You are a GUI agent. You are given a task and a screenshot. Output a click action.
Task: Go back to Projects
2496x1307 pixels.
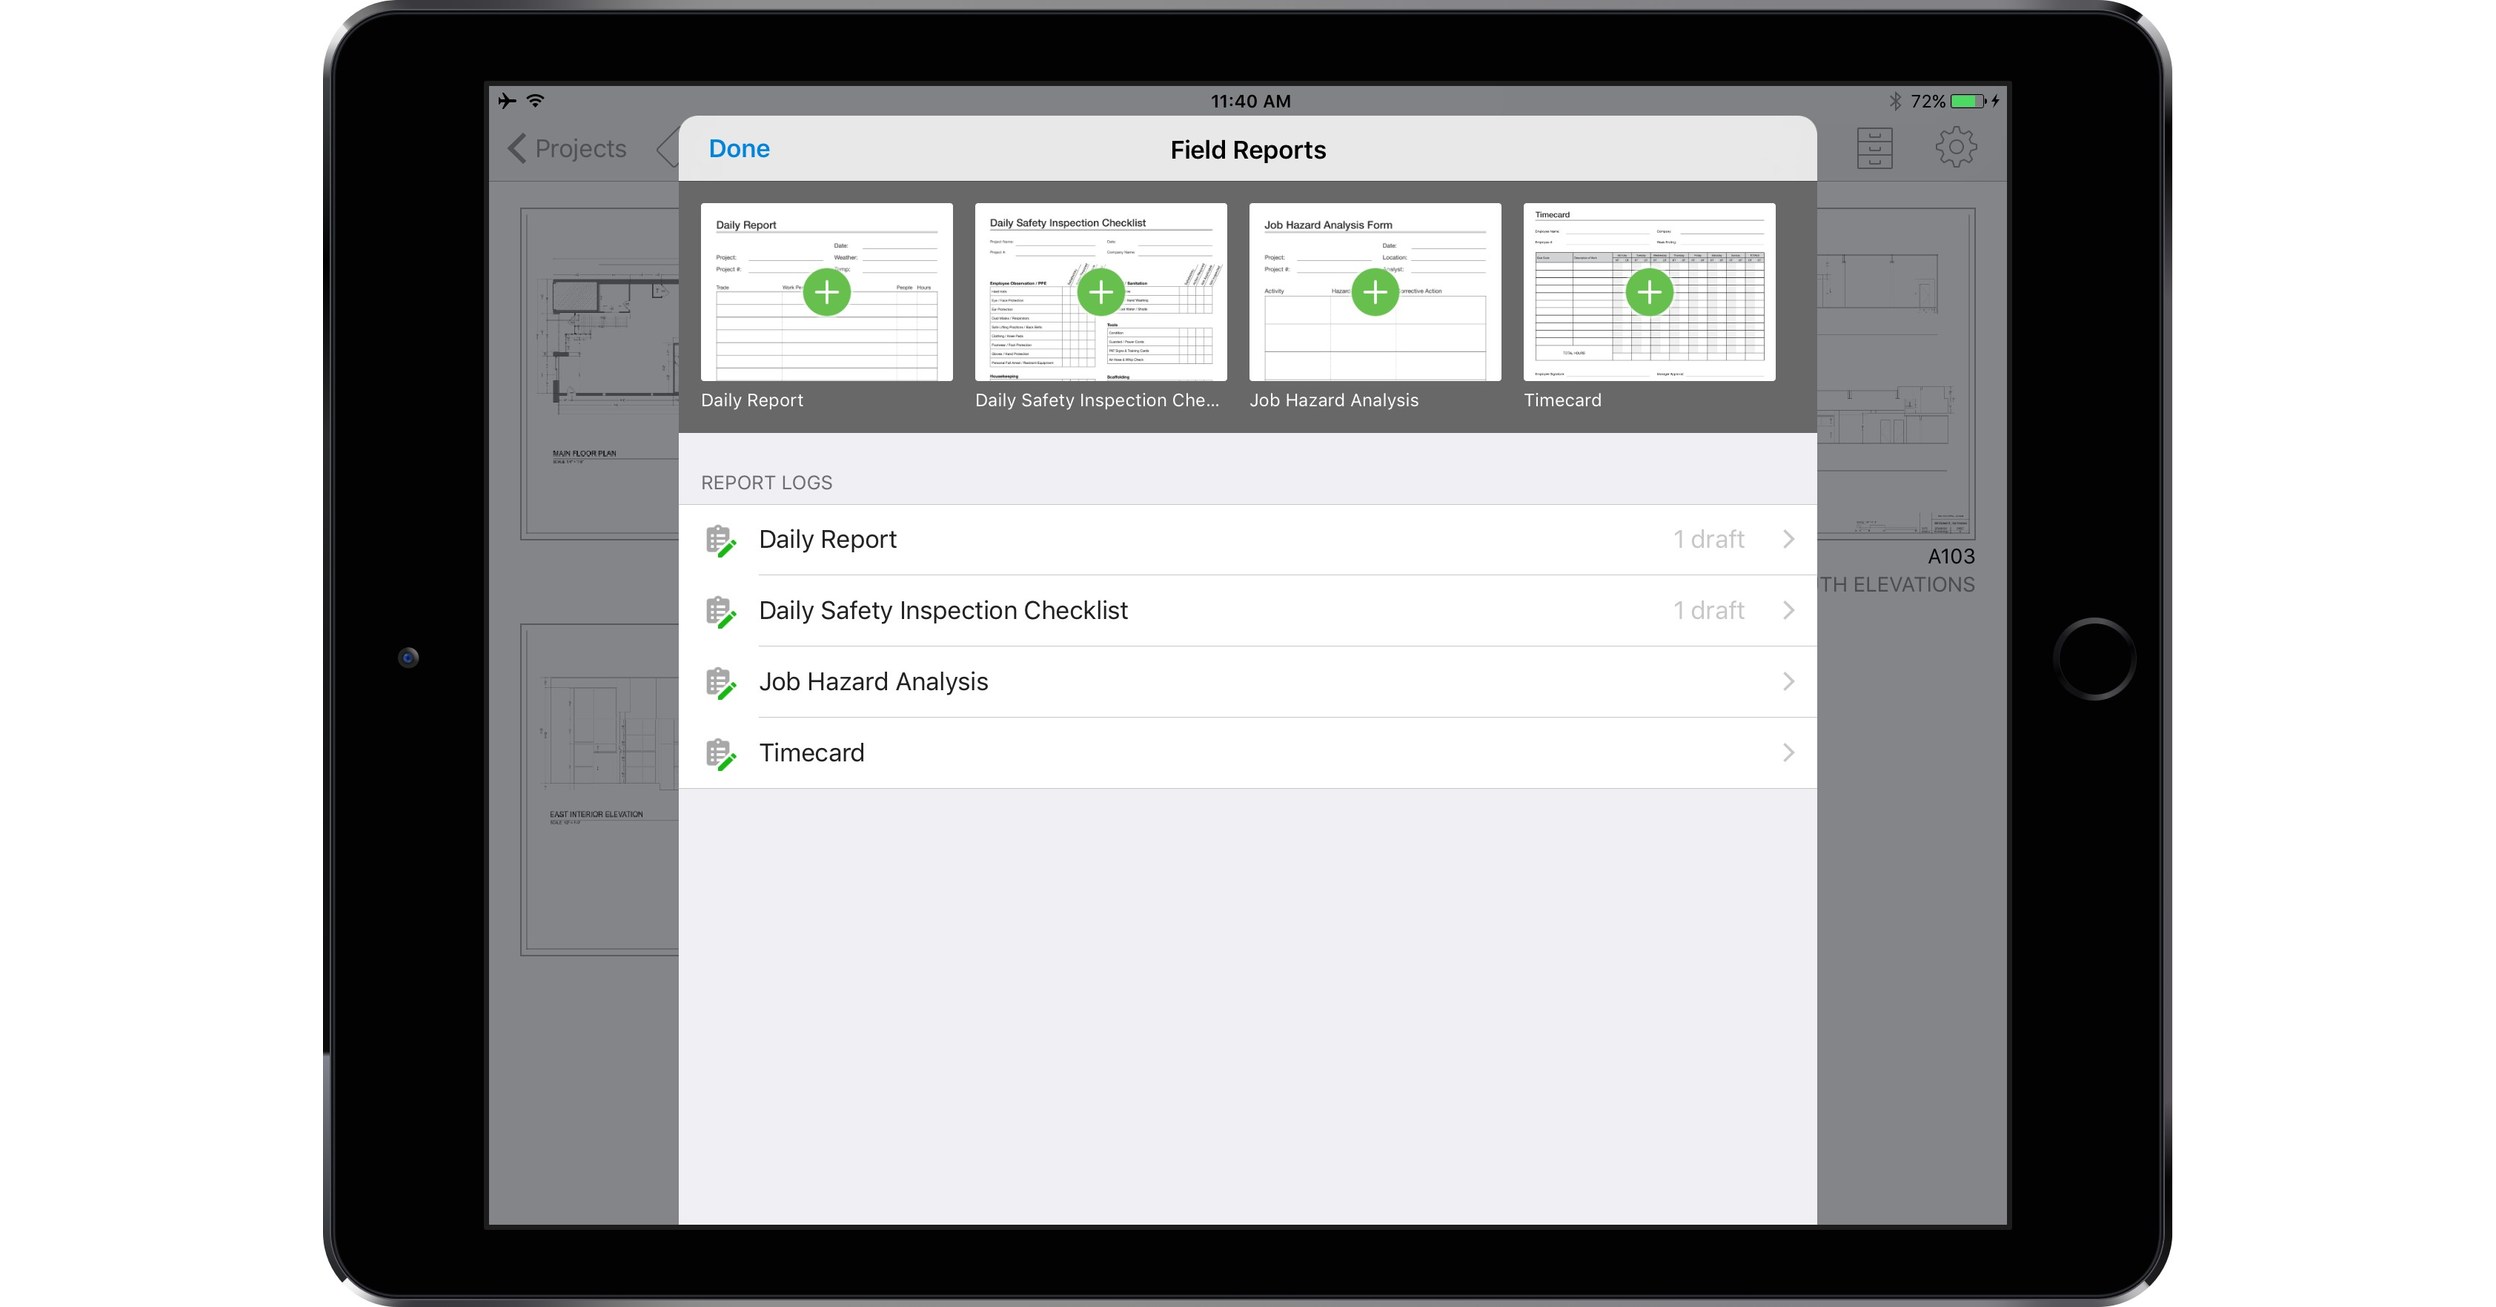[x=565, y=148]
